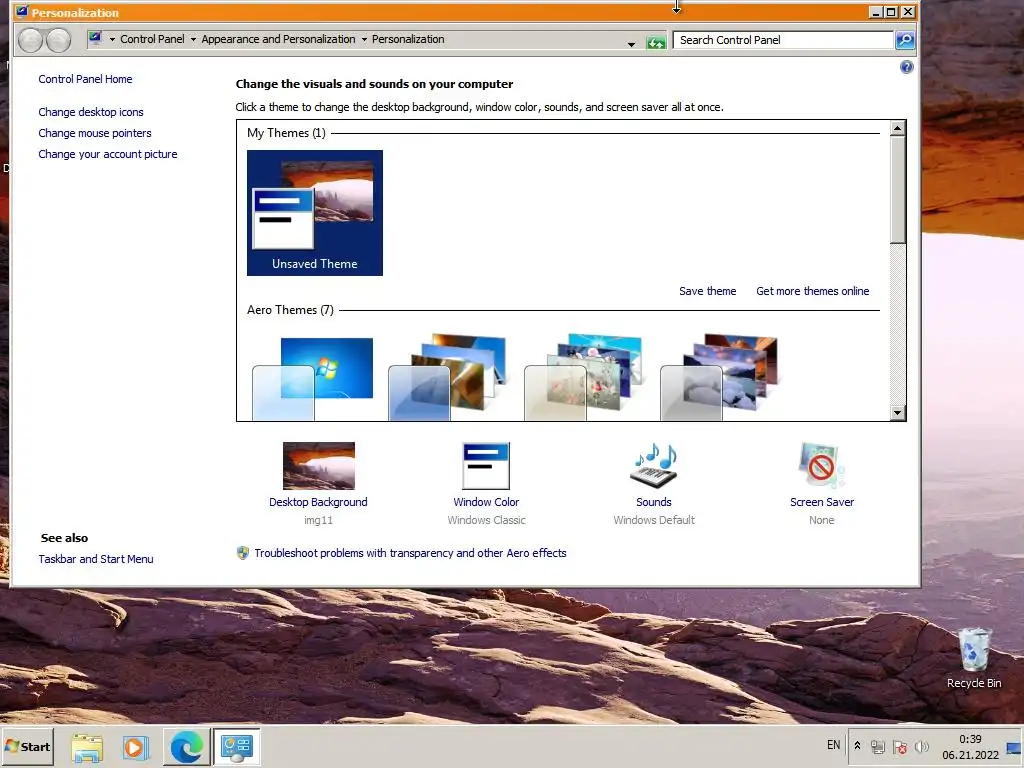The image size is (1024, 768).
Task: Select the third Aero theme with flower images
Action: coord(585,377)
